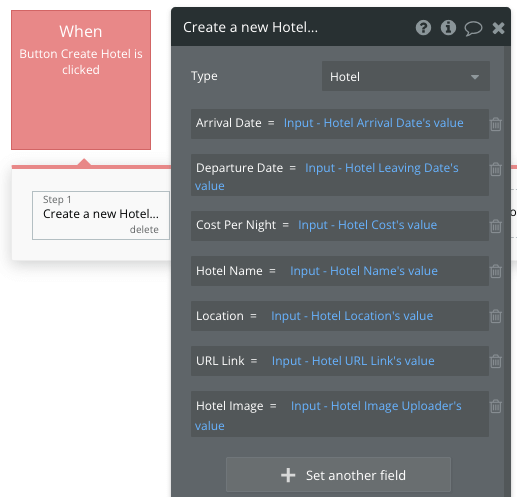Image resolution: width=517 pixels, height=497 pixels.
Task: Open the comment speech bubble icon
Action: coord(473,28)
